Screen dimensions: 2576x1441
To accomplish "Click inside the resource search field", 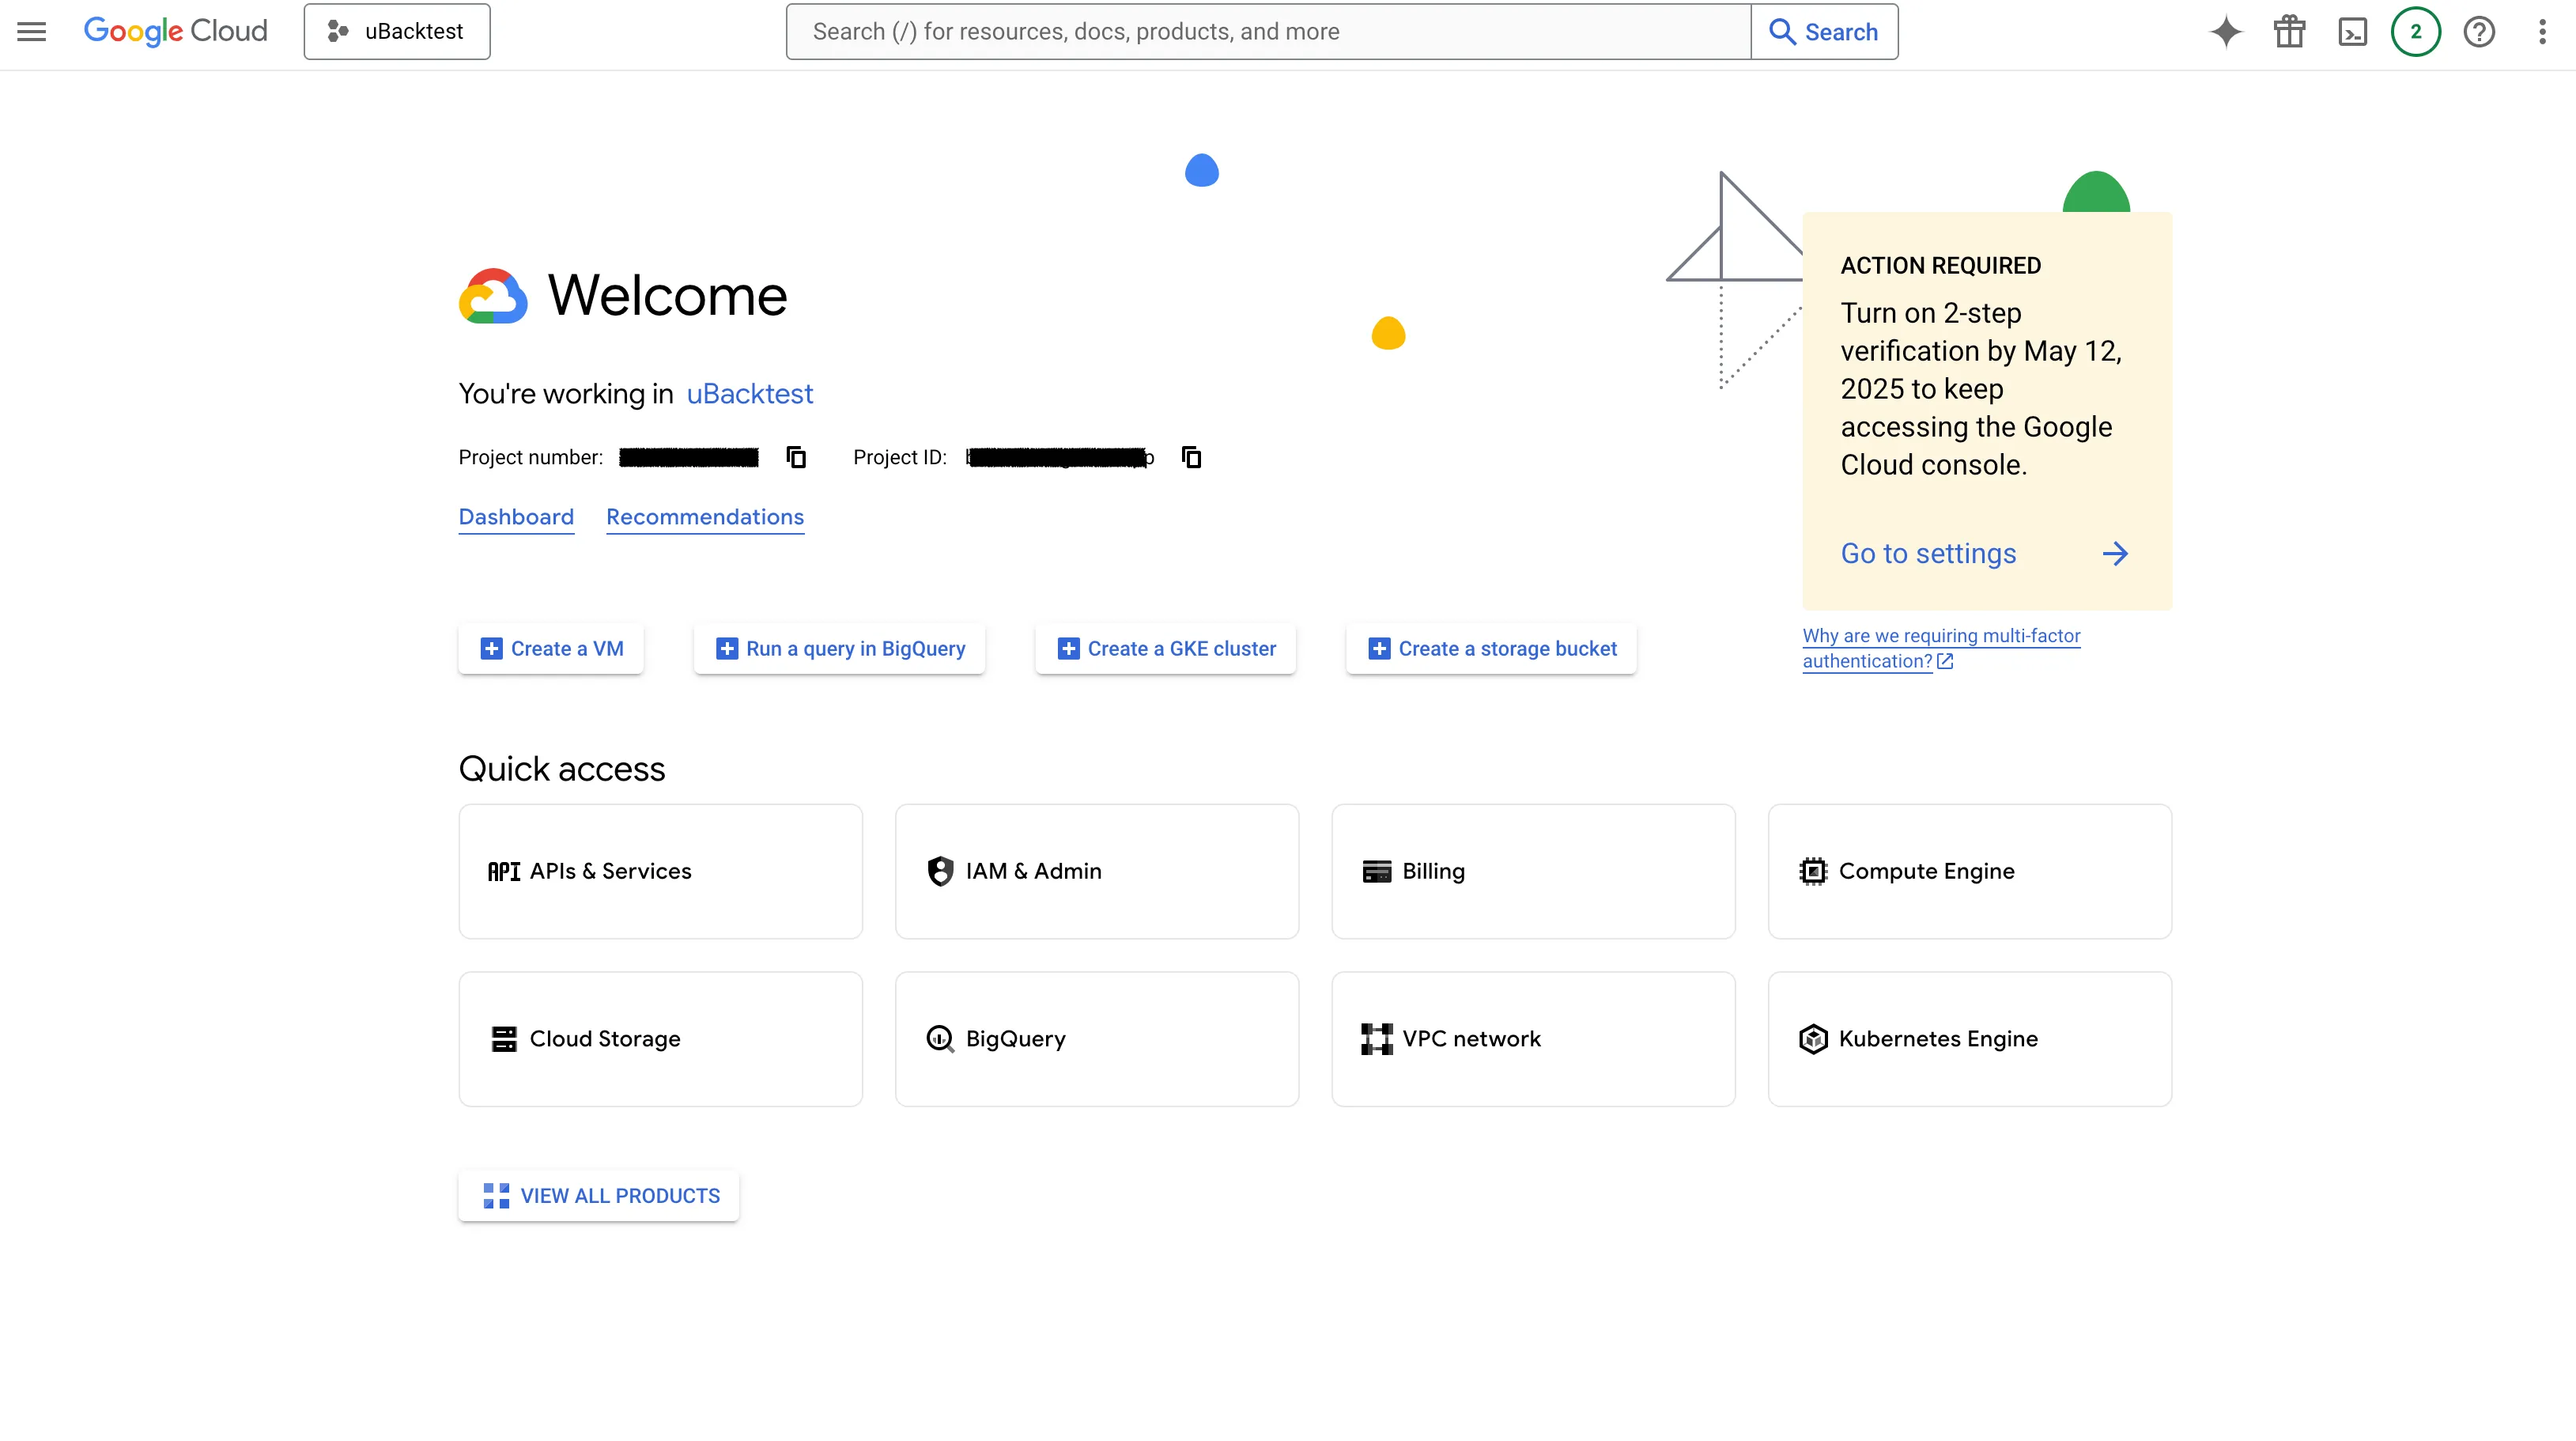I will click(x=1200, y=31).
